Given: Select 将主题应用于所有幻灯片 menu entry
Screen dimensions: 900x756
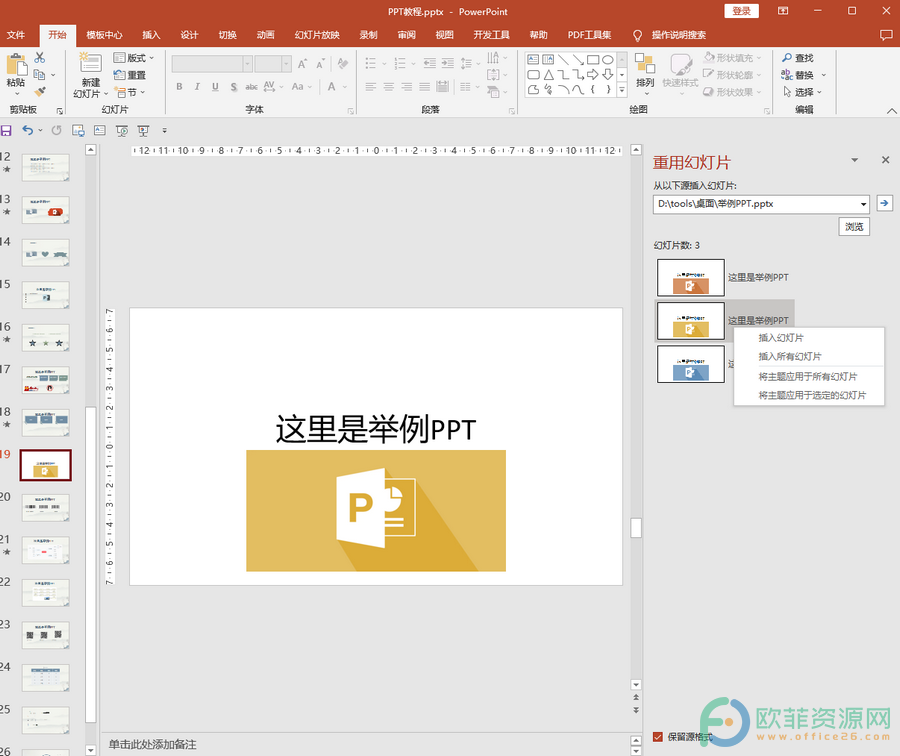Looking at the screenshot, I should click(x=808, y=377).
